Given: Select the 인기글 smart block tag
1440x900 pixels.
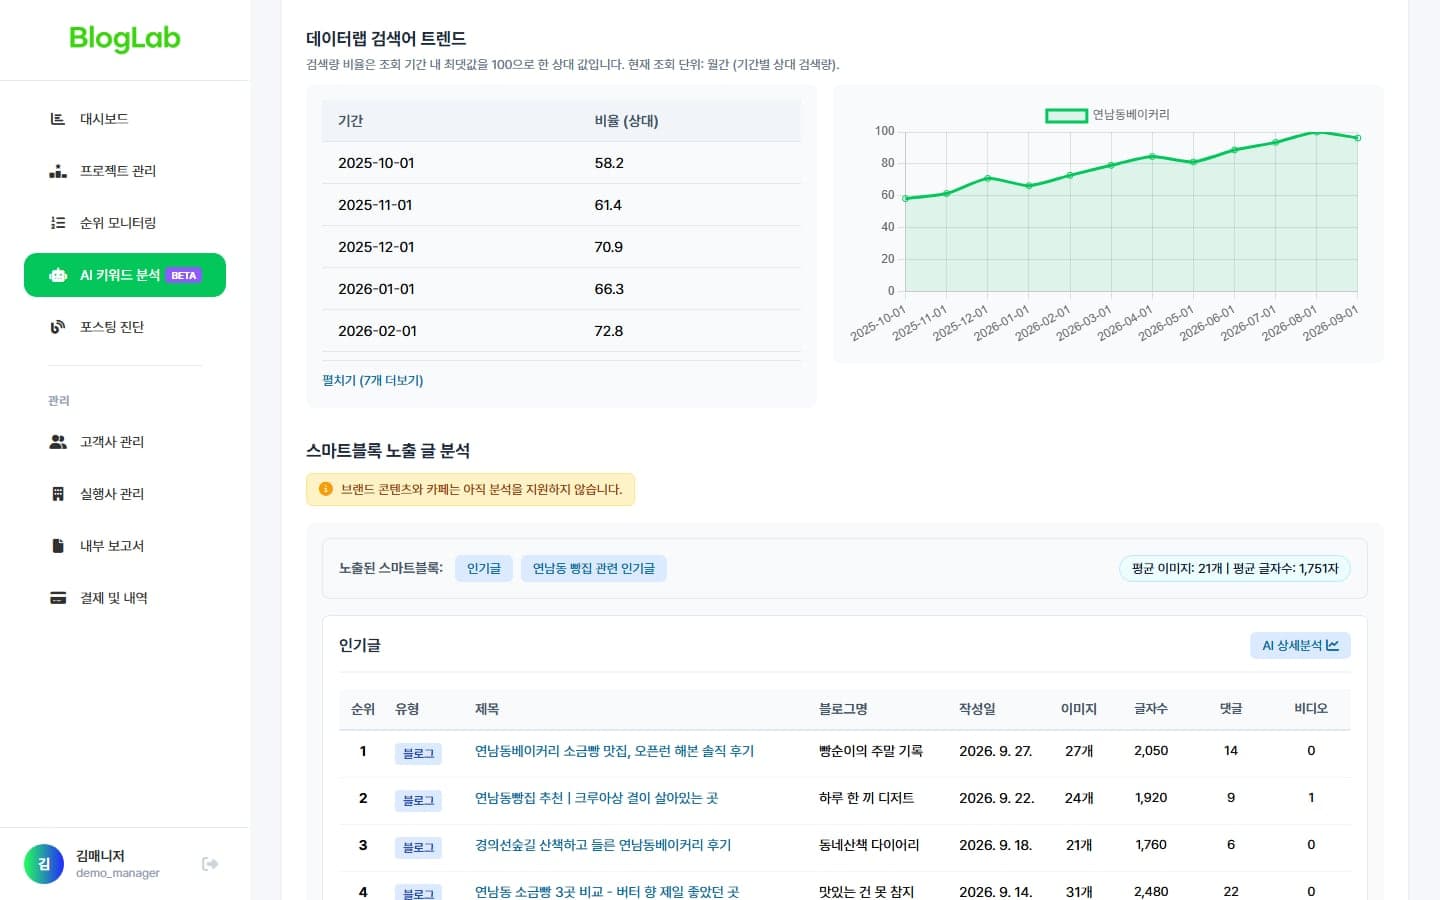Looking at the screenshot, I should click(484, 568).
